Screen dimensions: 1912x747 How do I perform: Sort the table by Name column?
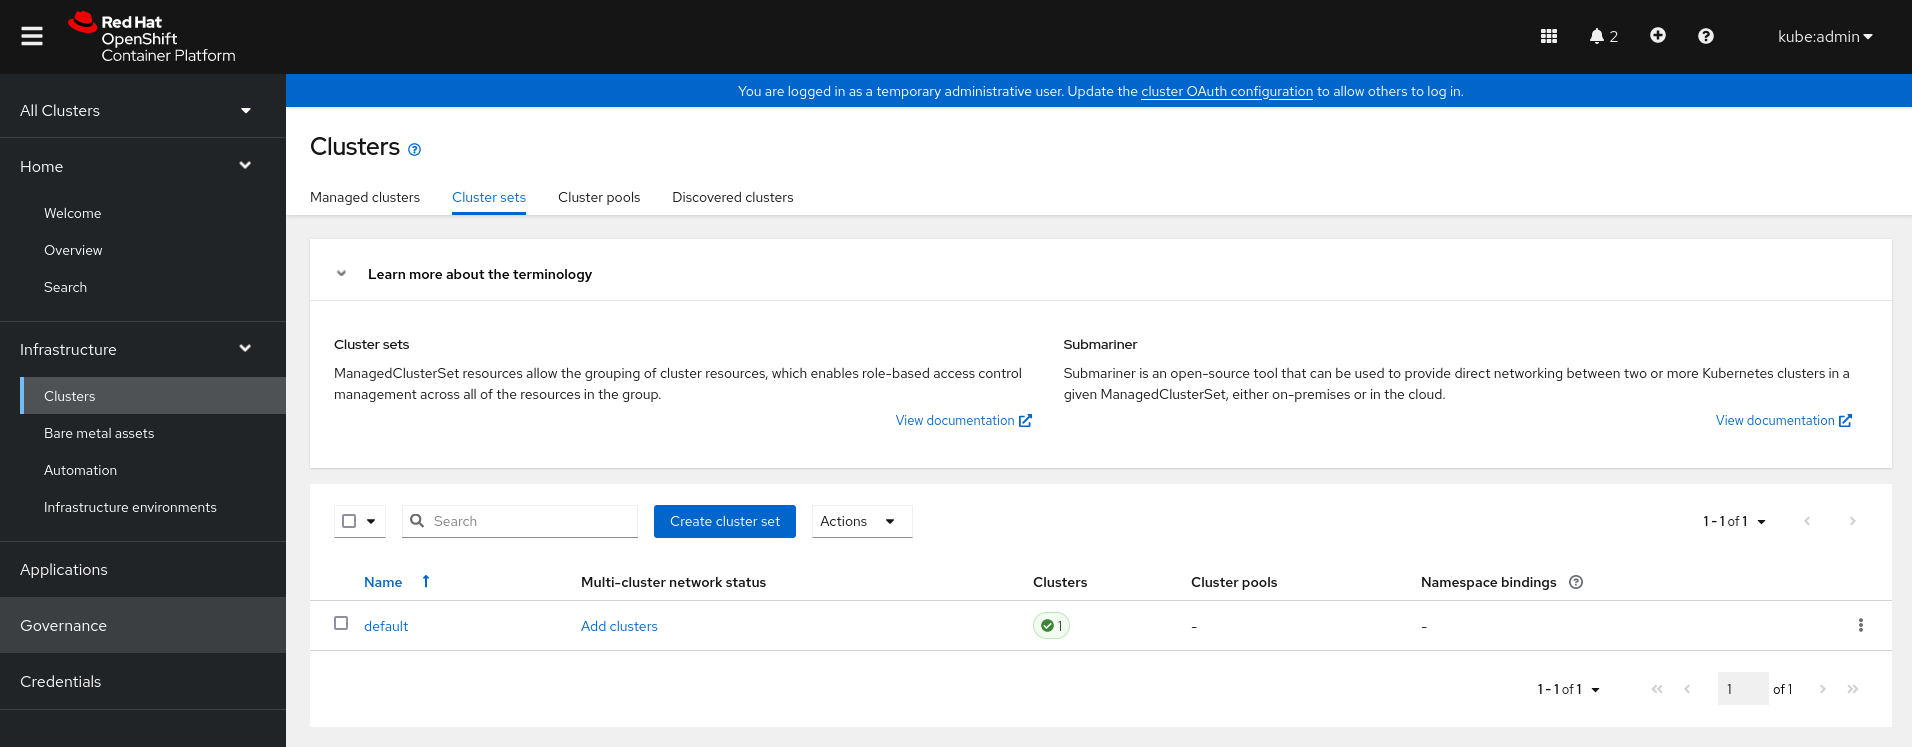(383, 582)
